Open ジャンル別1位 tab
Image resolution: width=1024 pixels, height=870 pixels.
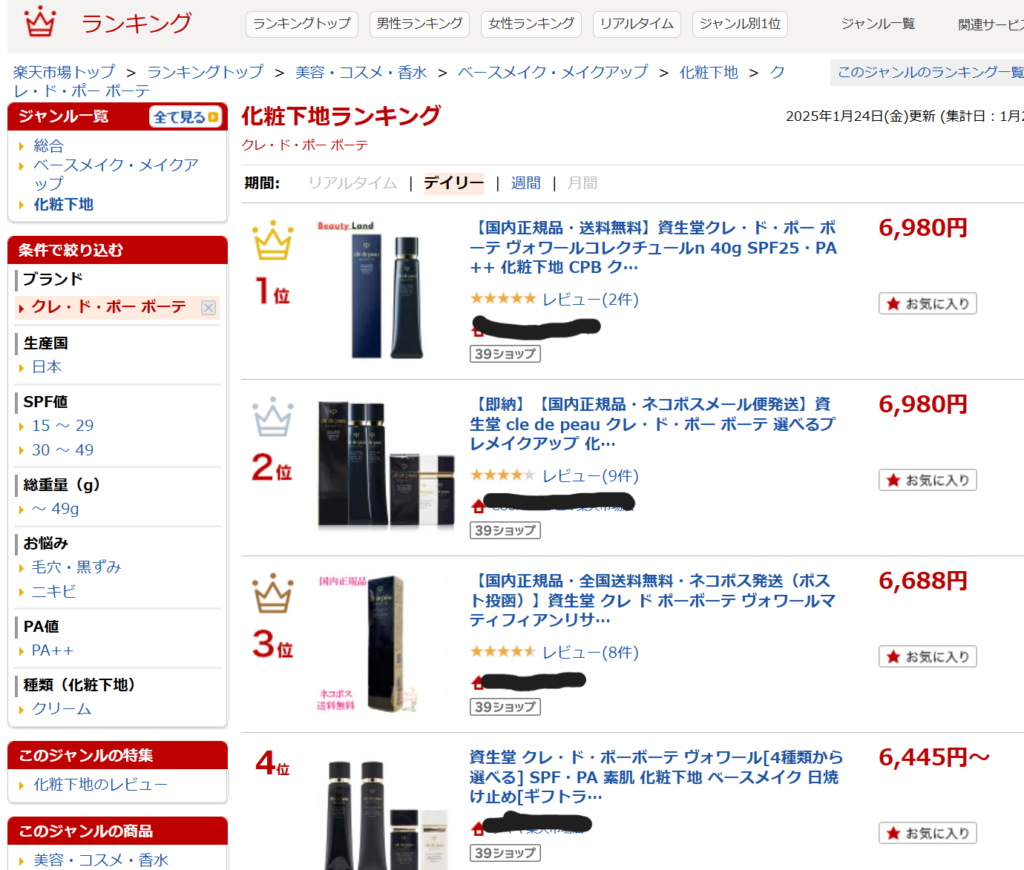(740, 24)
